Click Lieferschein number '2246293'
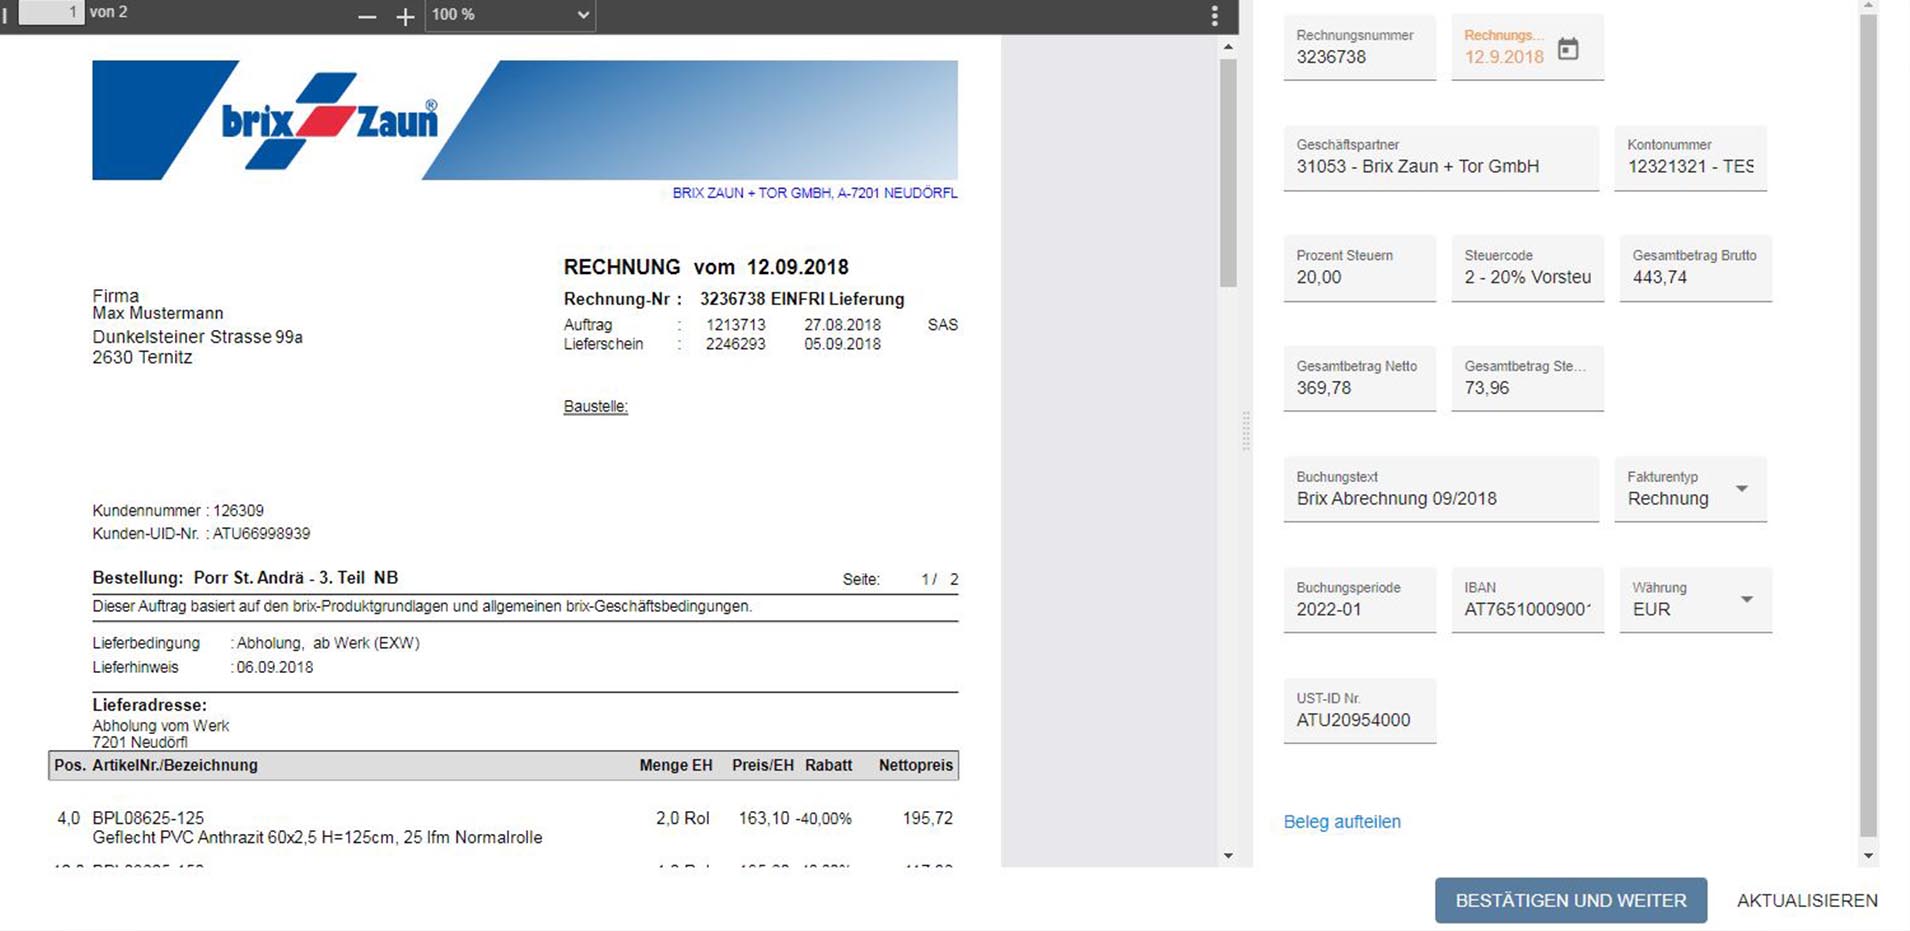The height and width of the screenshot is (931, 1910). 736,344
